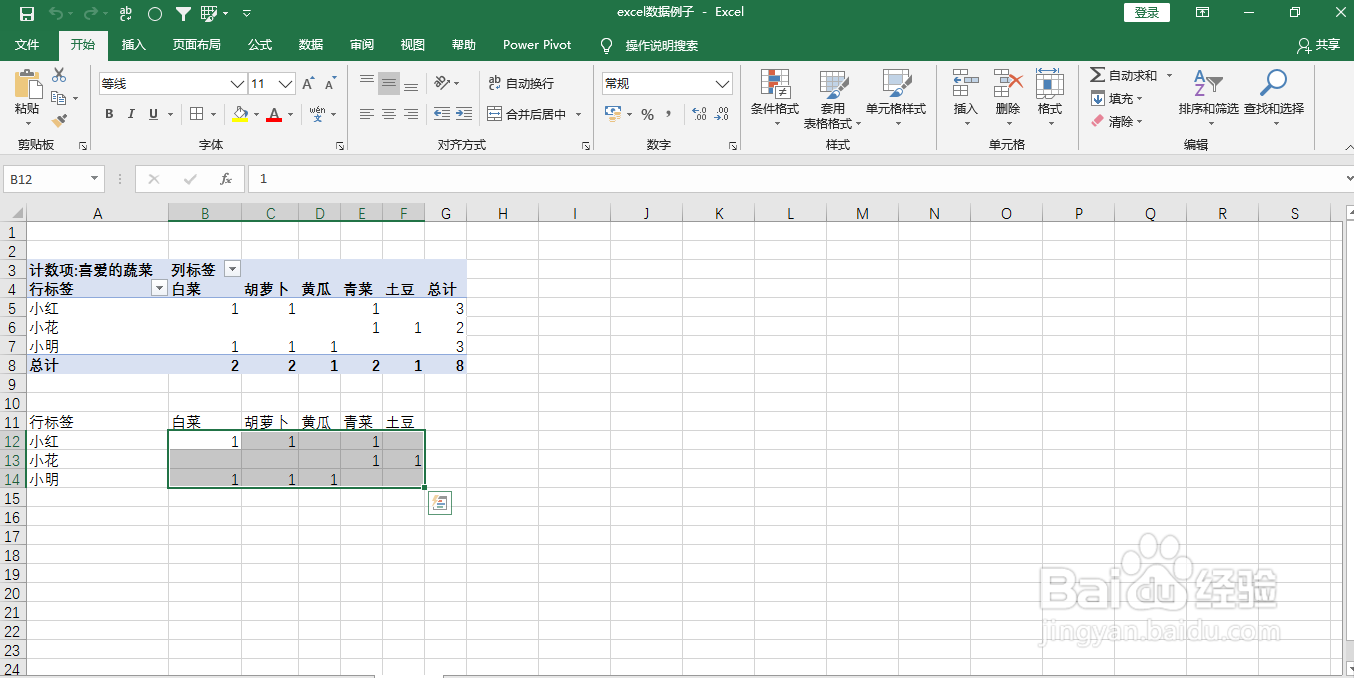This screenshot has height=678, width=1354.
Task: Click the Cut scissors icon
Action: click(59, 75)
